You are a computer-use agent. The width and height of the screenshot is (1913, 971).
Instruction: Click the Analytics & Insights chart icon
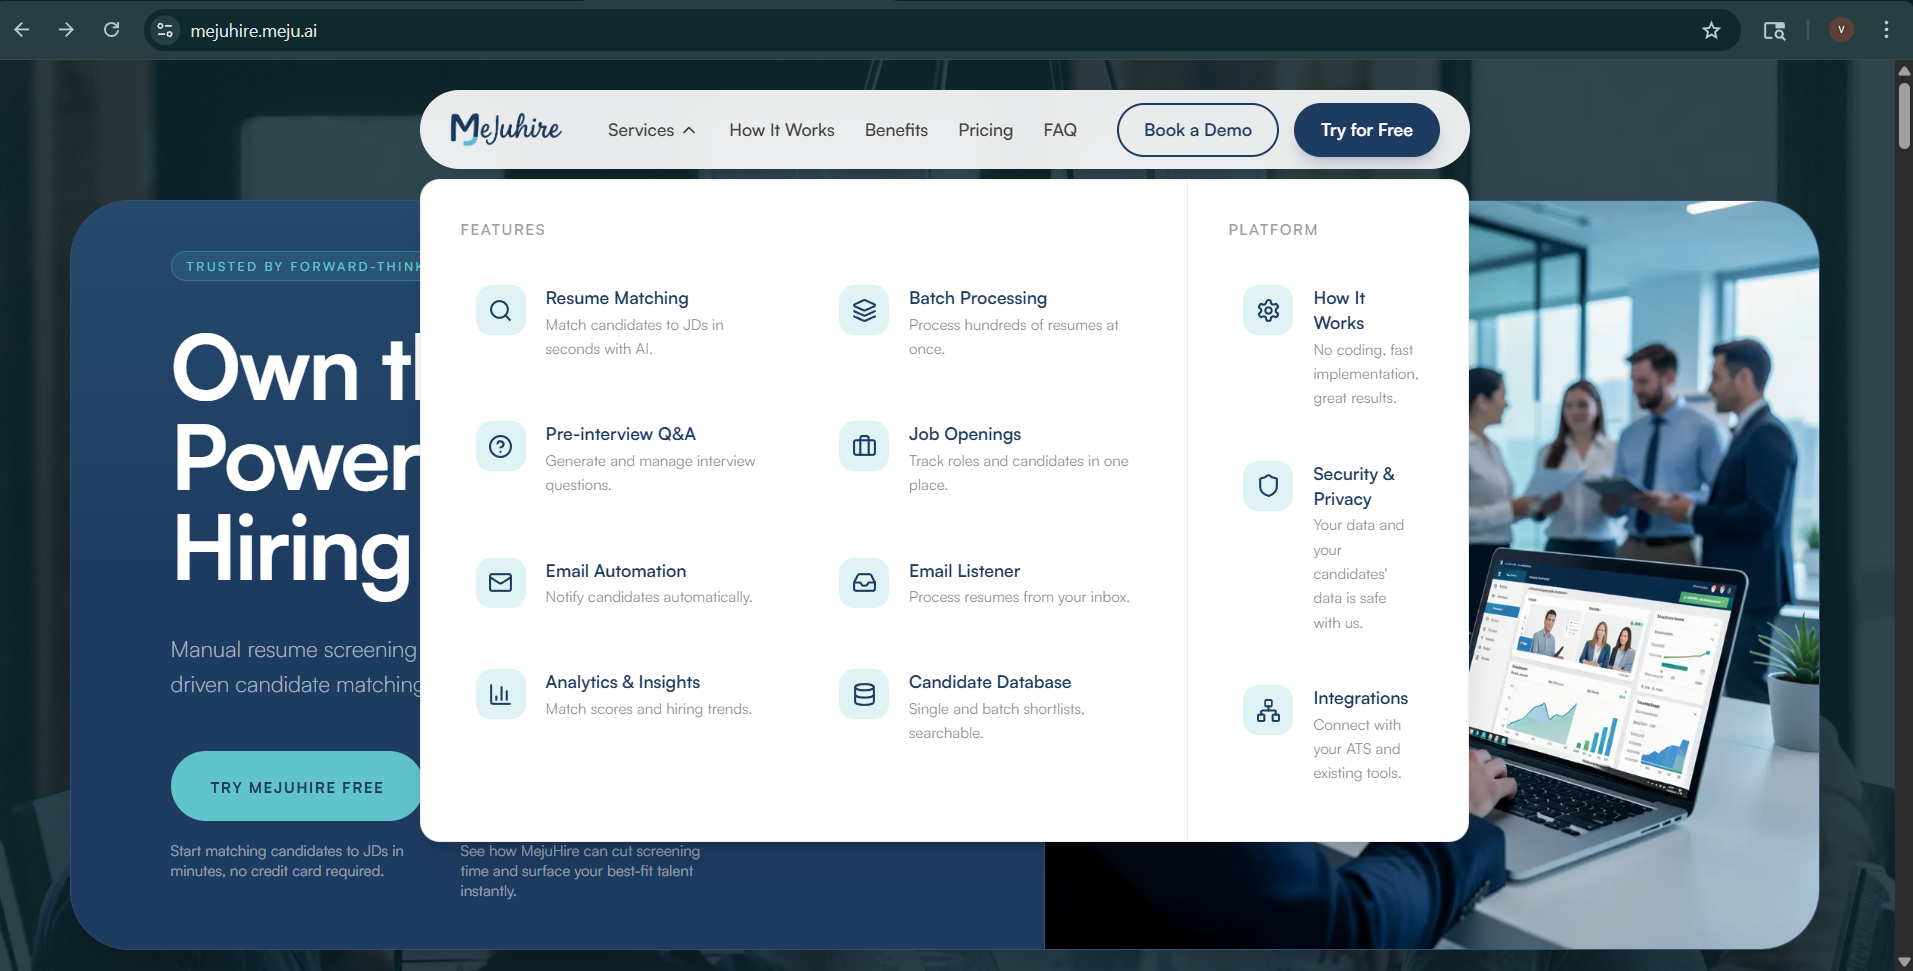click(501, 694)
